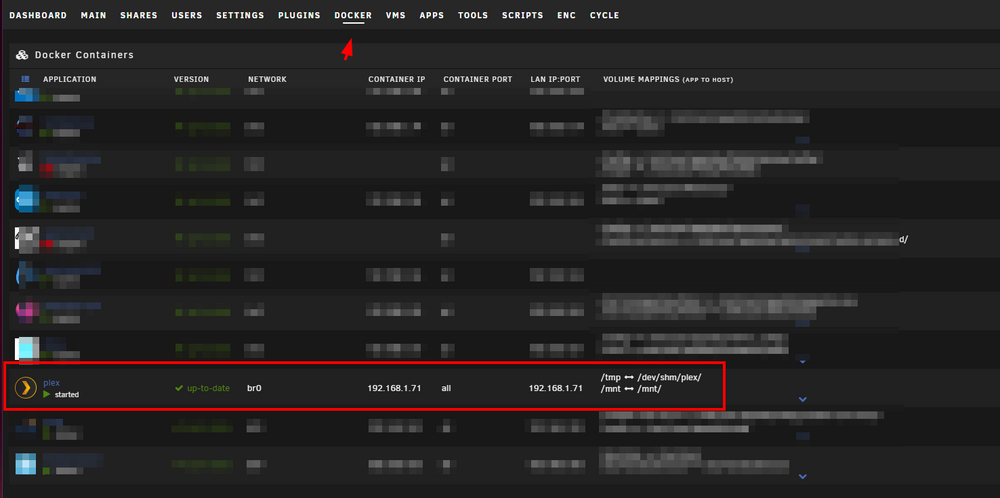Click the green play icon under plex

[x=47, y=395]
